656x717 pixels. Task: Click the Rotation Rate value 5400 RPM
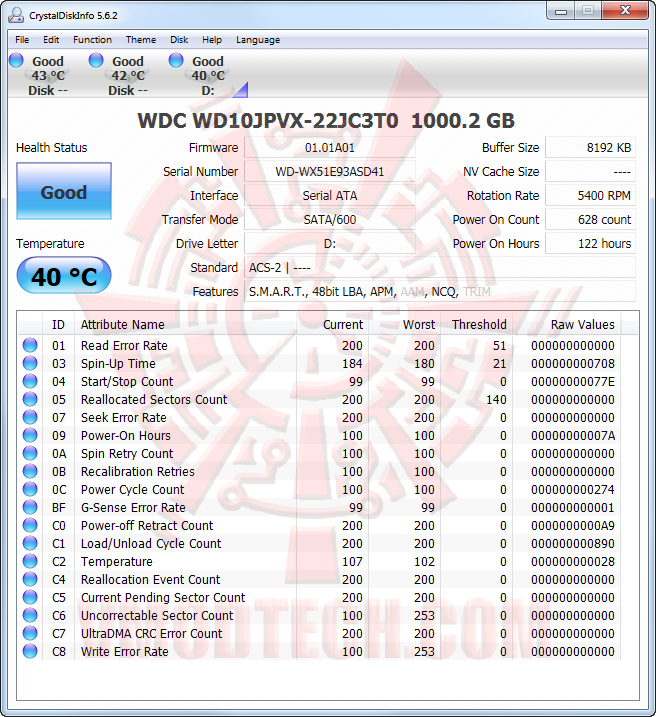pyautogui.click(x=590, y=196)
